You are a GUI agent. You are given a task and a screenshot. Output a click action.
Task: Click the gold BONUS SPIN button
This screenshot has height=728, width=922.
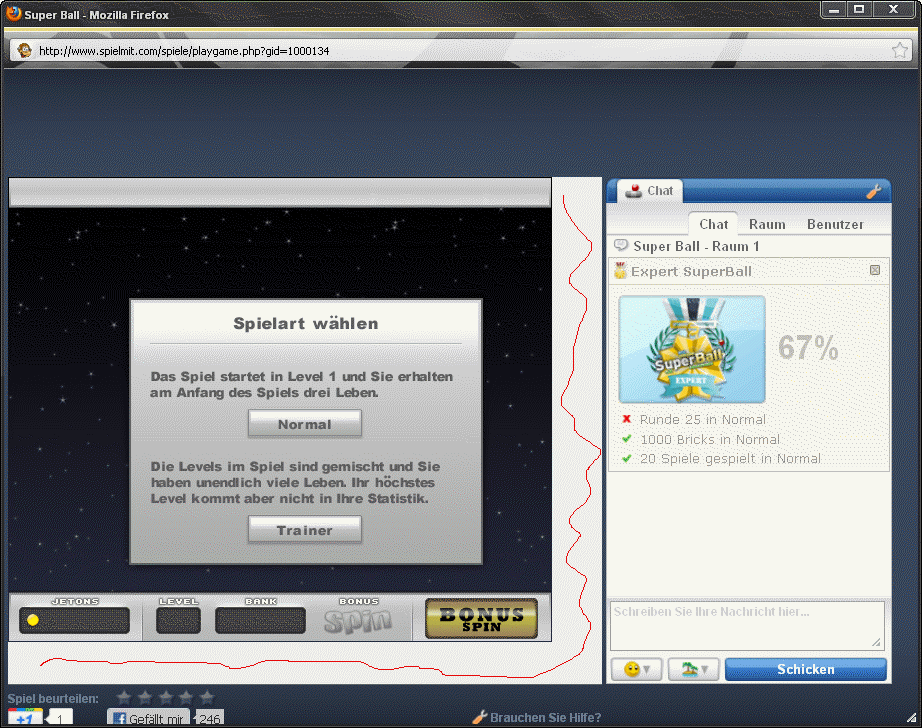pyautogui.click(x=481, y=619)
